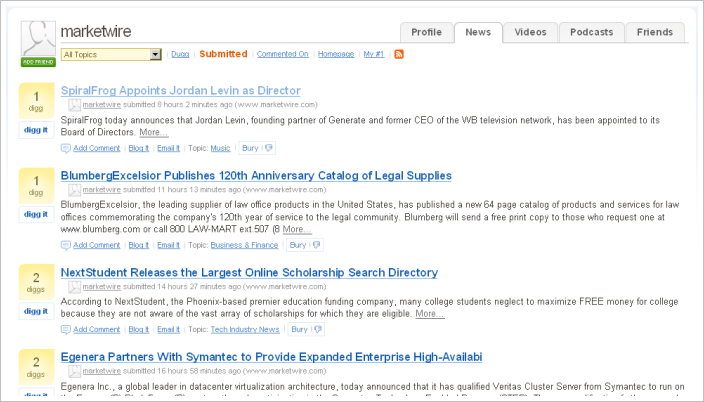Open NextStudent Scholarship Search Directory story
This screenshot has width=704, height=402.
[249, 273]
